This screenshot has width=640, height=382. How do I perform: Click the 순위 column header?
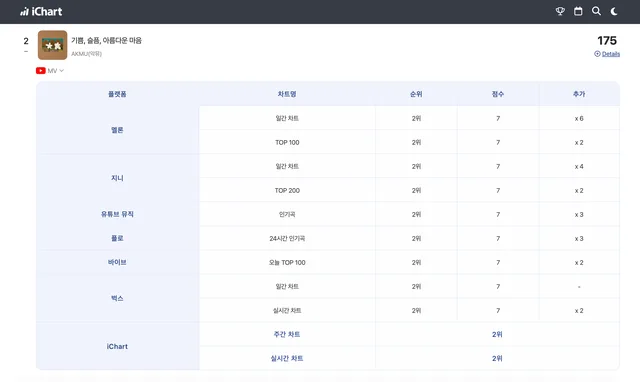(416, 94)
